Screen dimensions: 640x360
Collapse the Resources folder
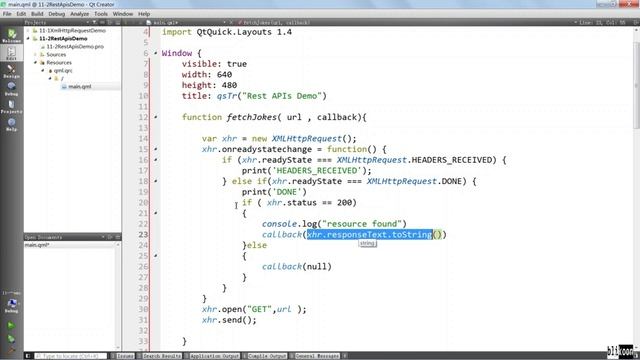(36, 62)
